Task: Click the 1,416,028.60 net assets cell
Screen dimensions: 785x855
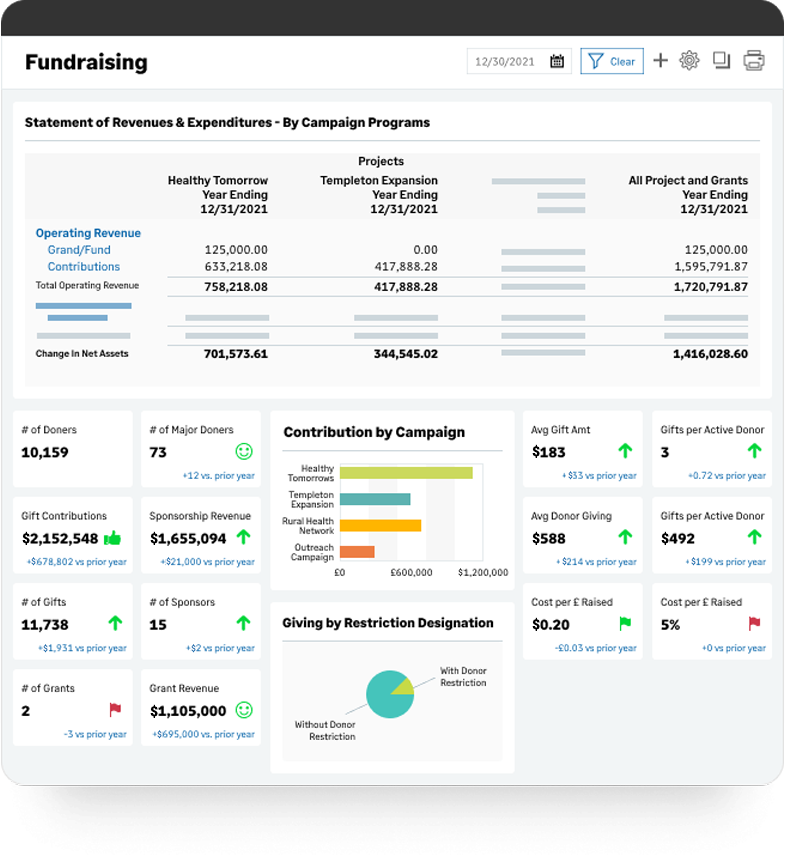Action: (x=710, y=354)
